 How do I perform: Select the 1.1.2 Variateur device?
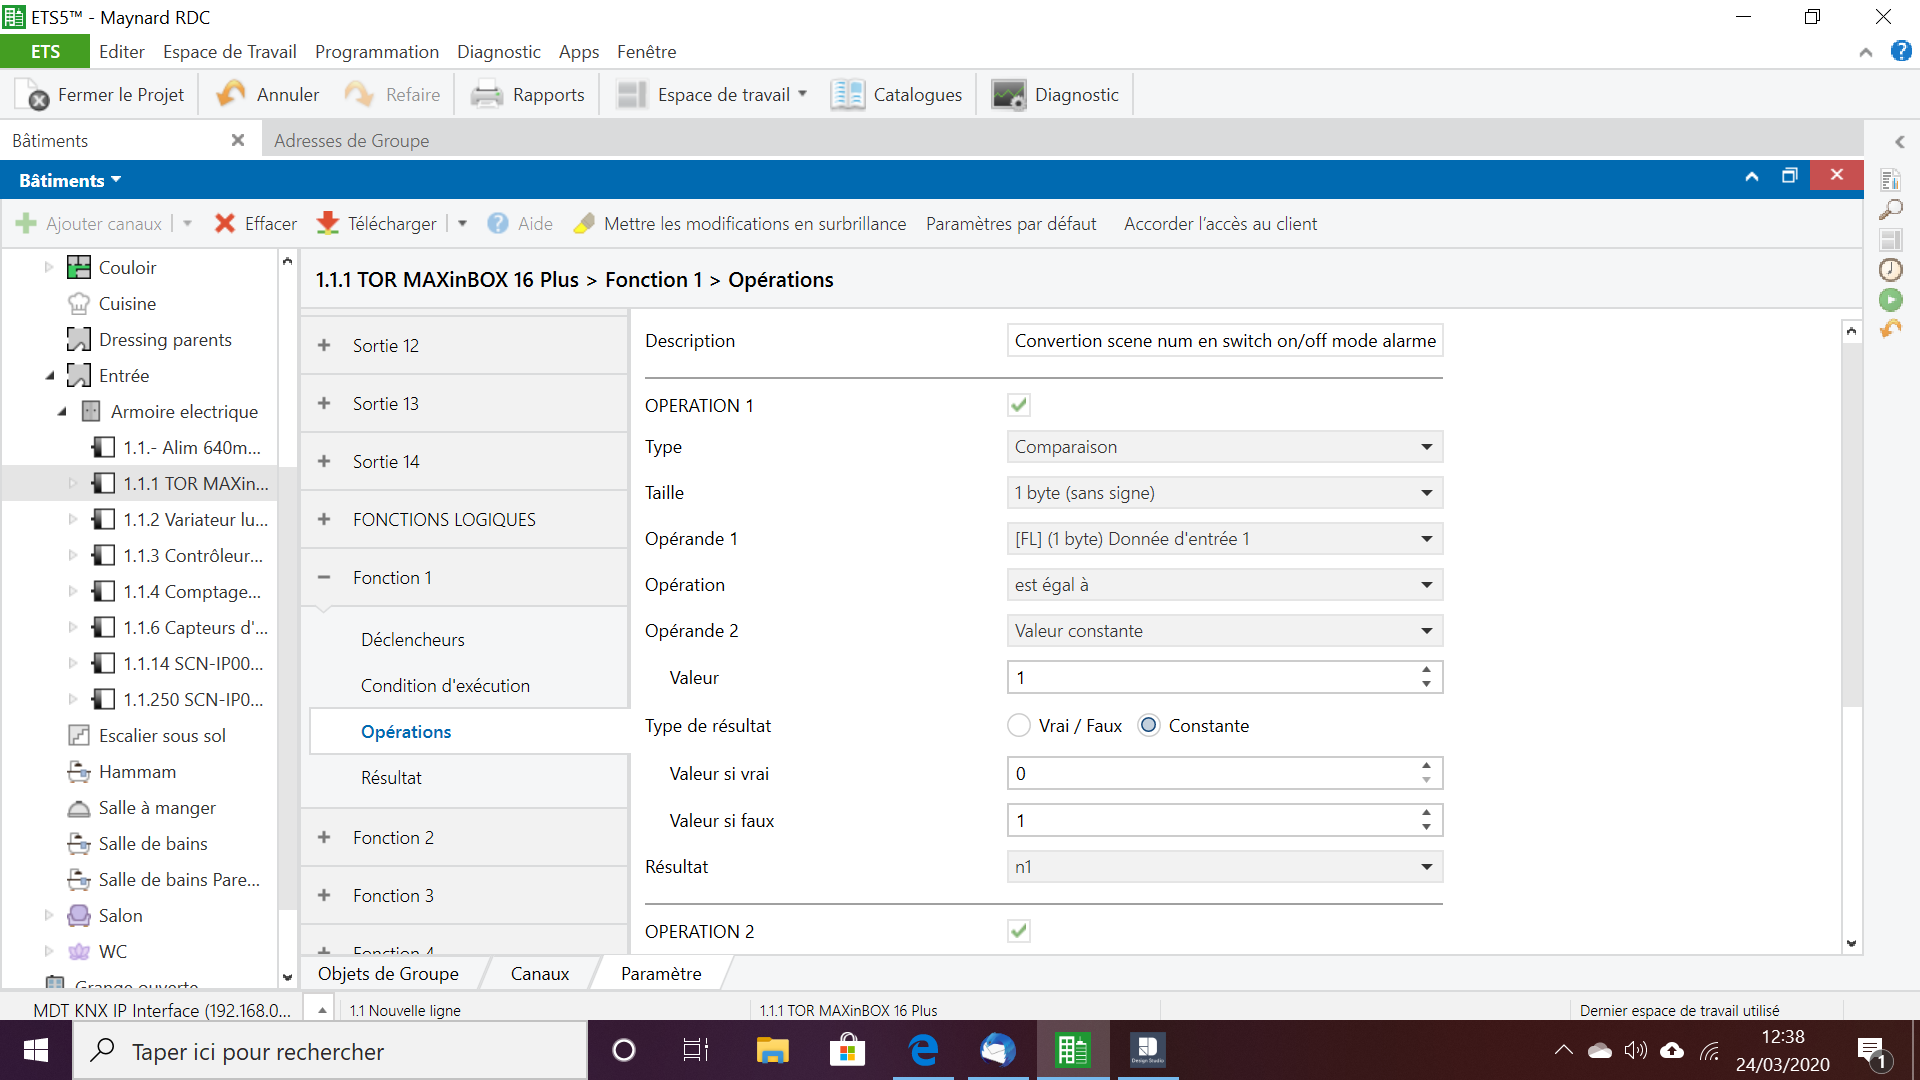pyautogui.click(x=195, y=520)
